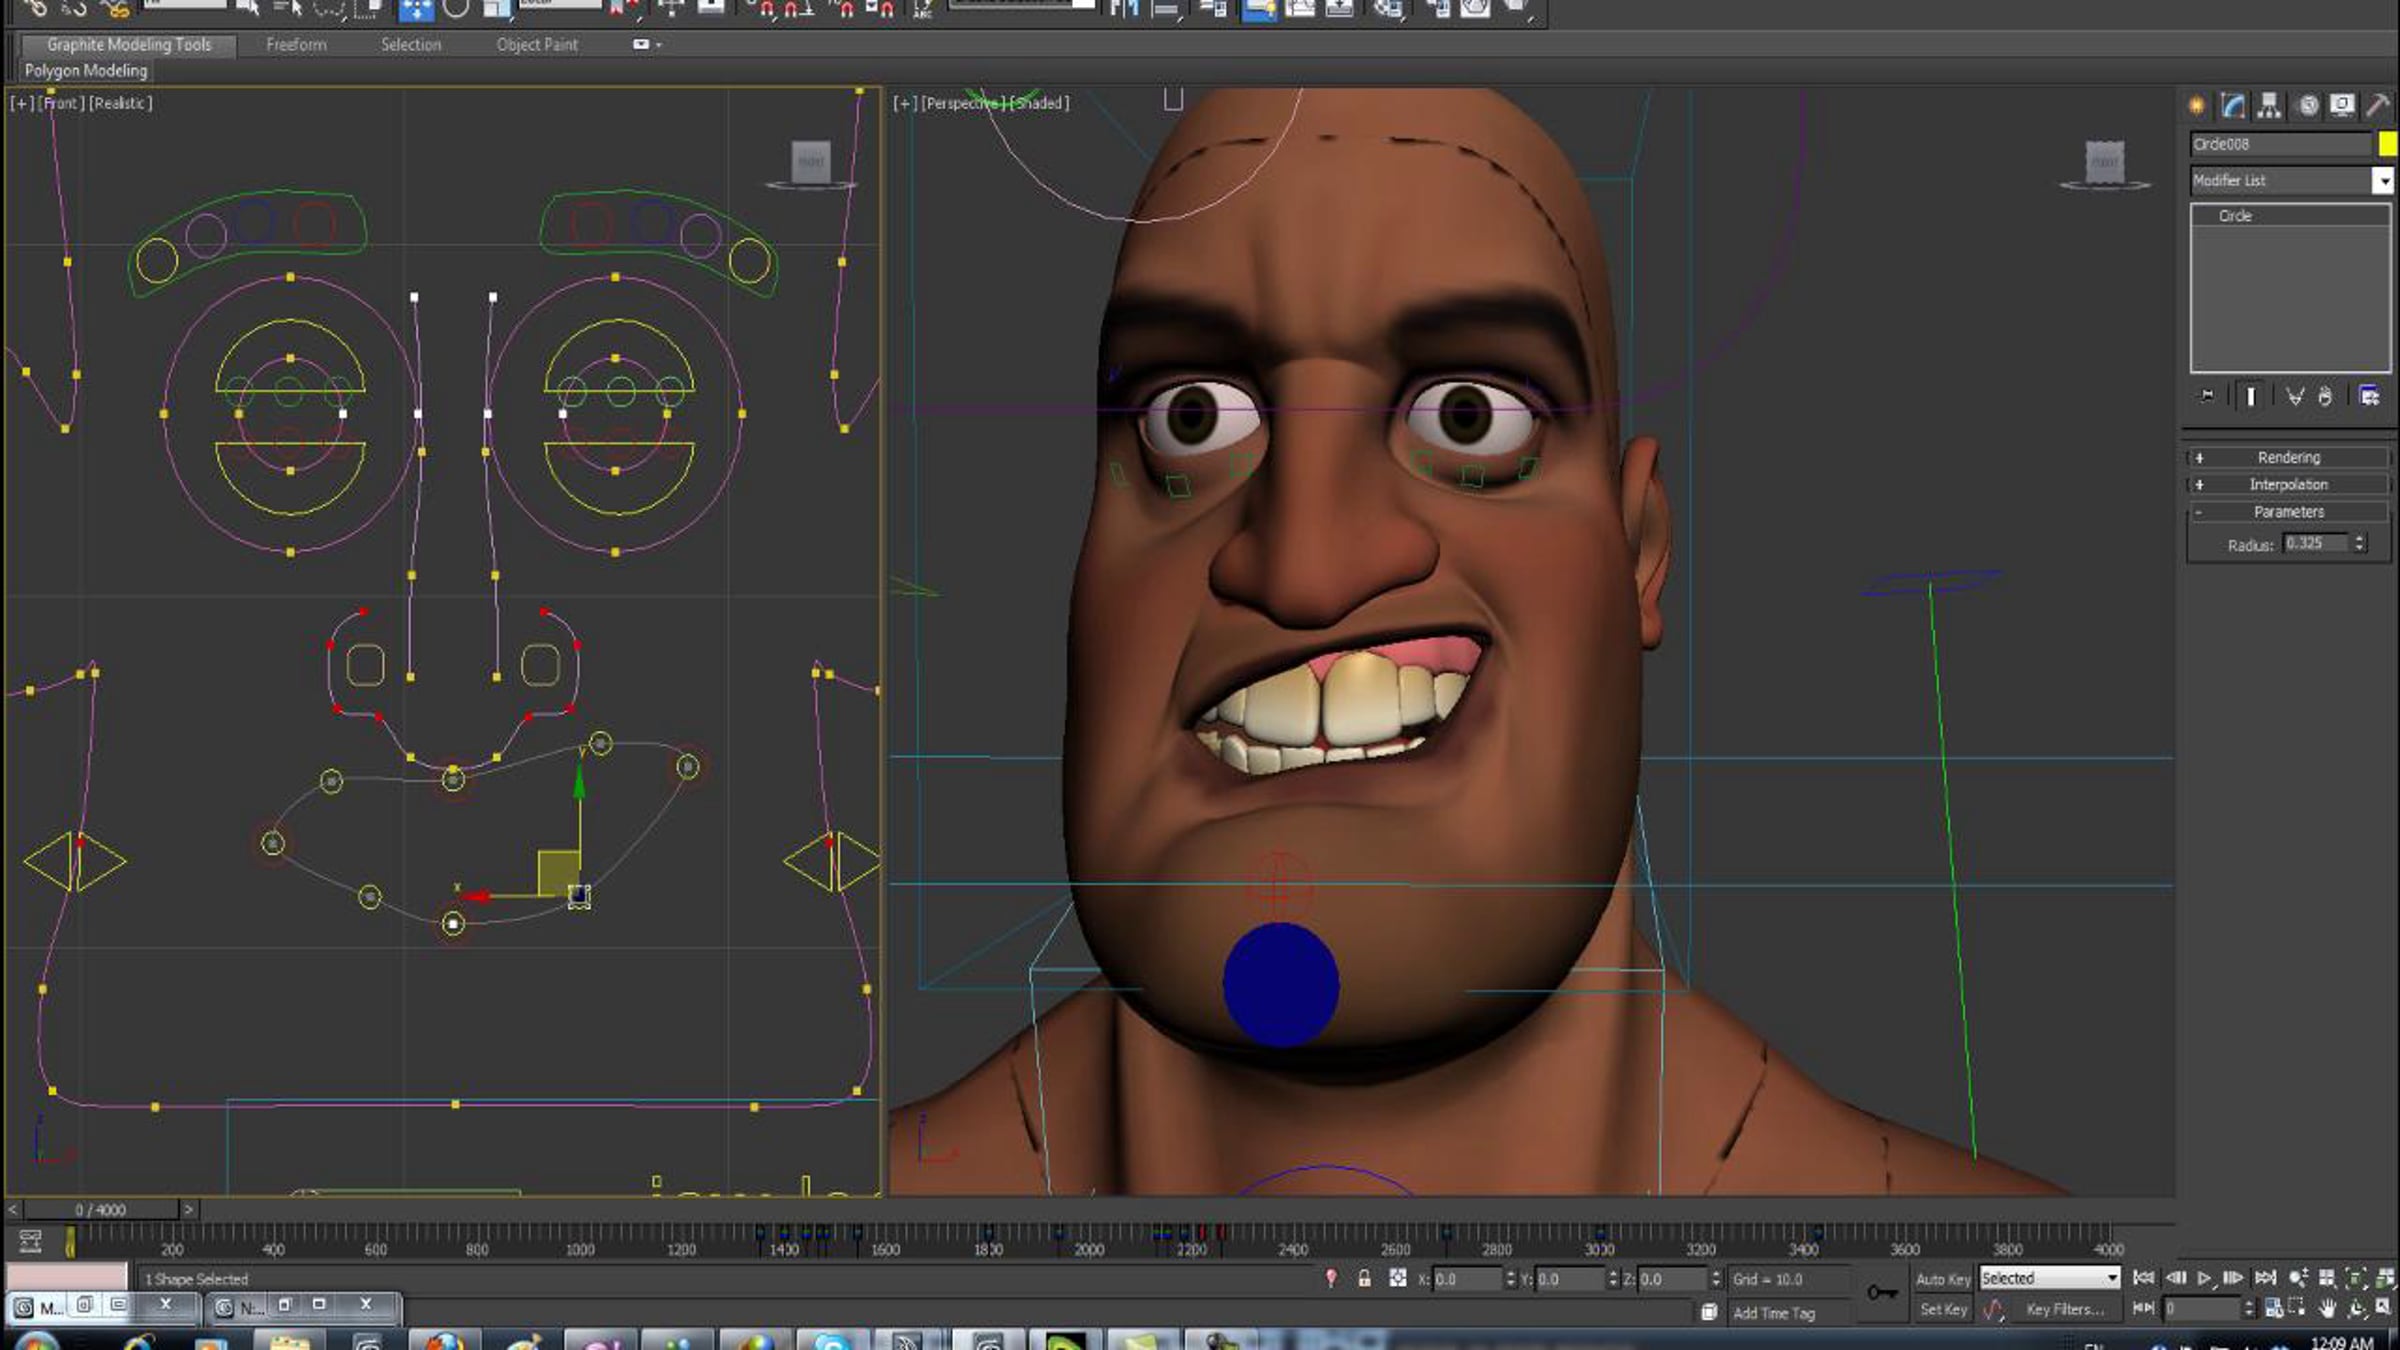Activate the Select and Move tool
The image size is (2400, 1350).
pos(416,10)
